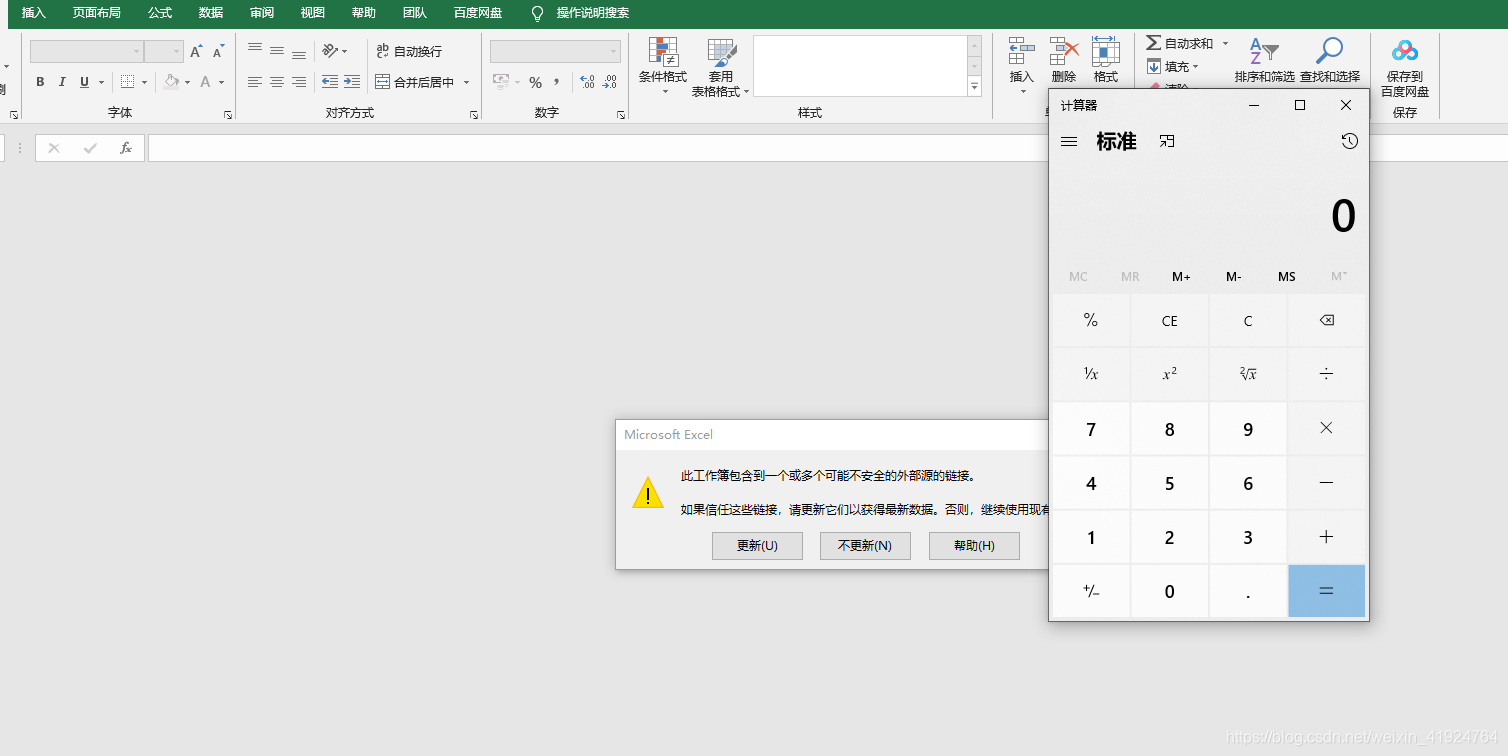Click the 操作说明搜索 search box
This screenshot has height=756, width=1508.
593,13
